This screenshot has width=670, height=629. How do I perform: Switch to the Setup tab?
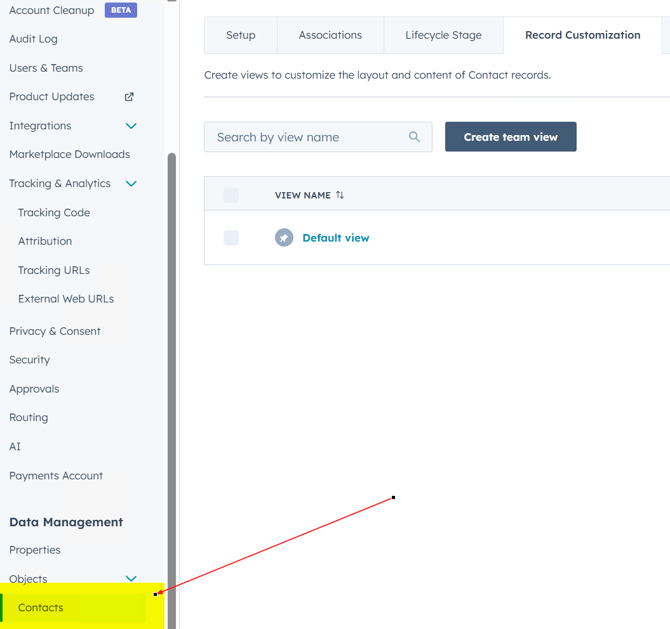tap(241, 35)
